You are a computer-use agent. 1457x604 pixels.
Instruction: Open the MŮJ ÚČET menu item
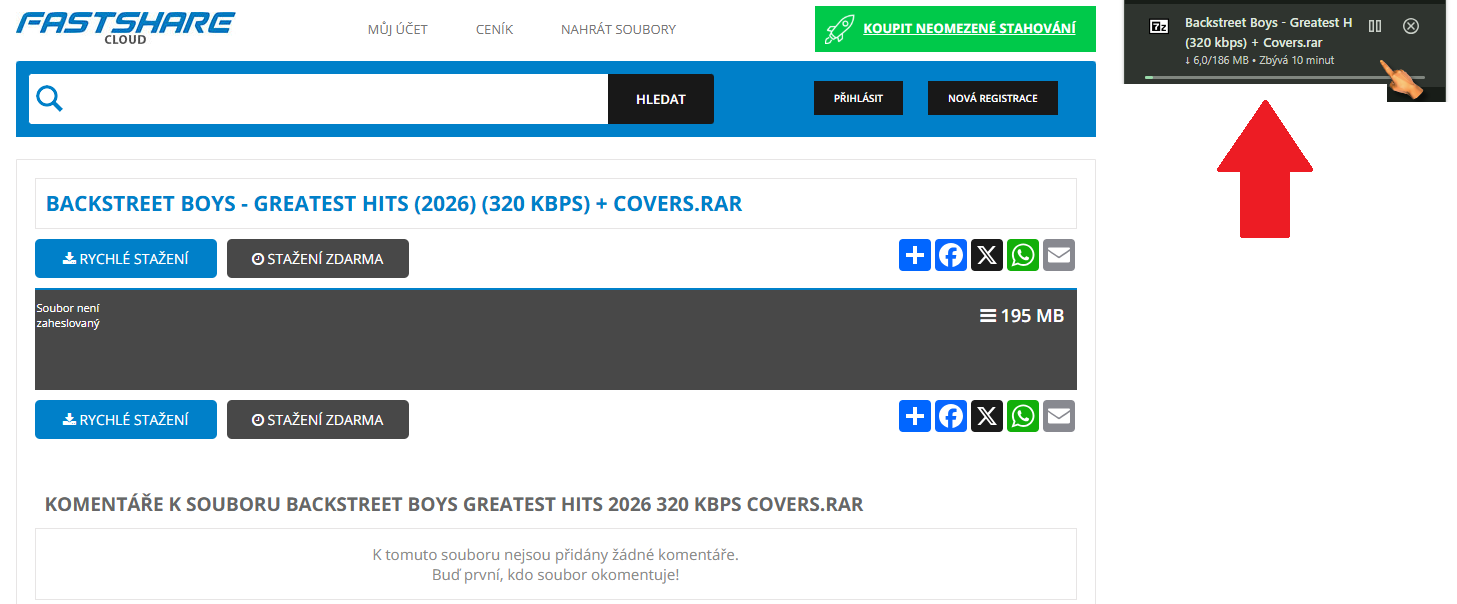(x=397, y=29)
